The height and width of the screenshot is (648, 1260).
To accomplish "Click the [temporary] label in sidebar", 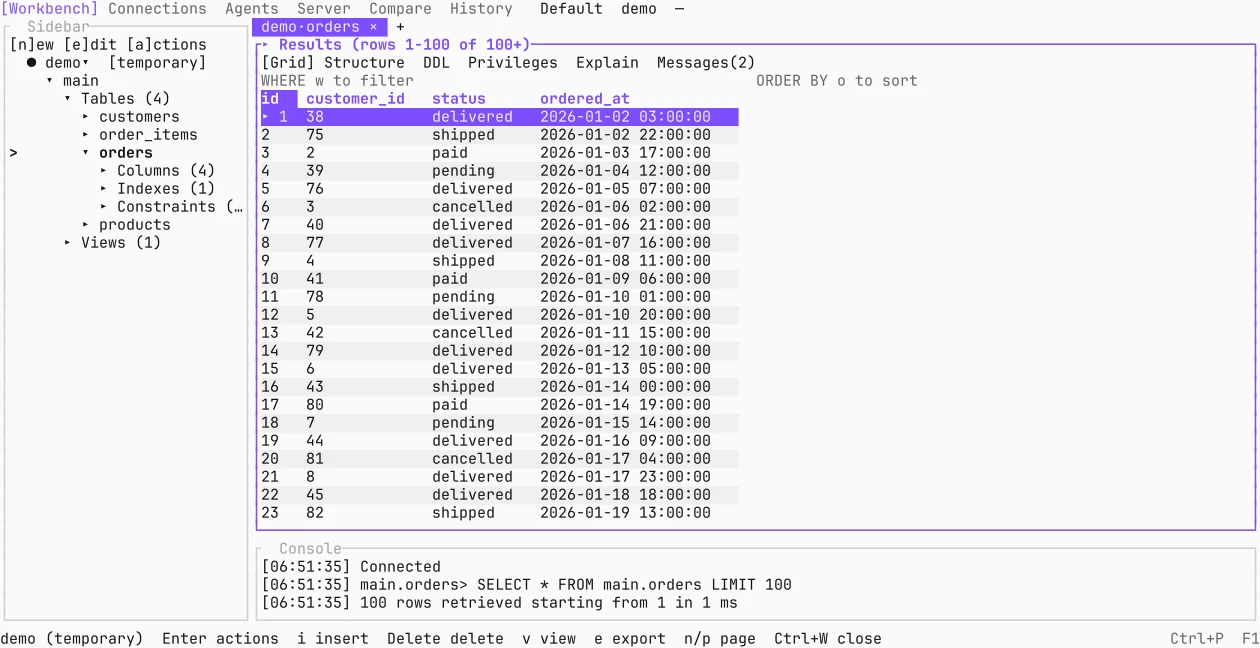I will 157,63.
